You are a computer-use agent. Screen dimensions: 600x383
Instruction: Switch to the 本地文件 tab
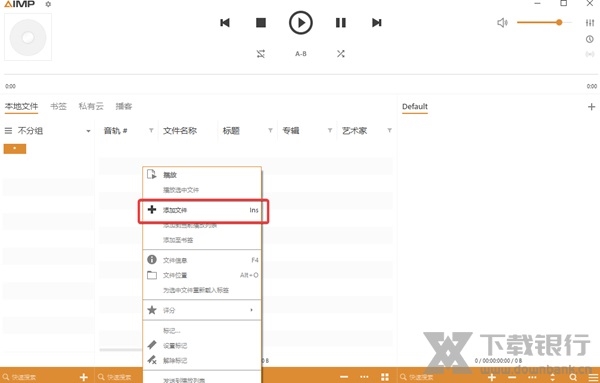point(21,106)
